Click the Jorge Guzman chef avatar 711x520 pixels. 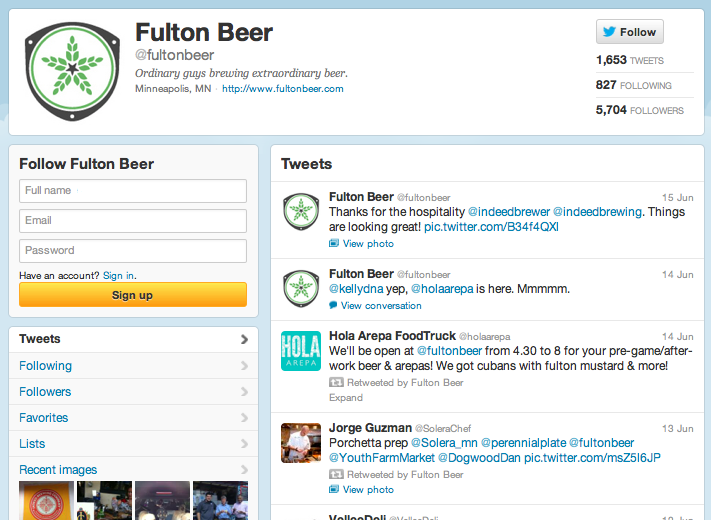pyautogui.click(x=301, y=443)
